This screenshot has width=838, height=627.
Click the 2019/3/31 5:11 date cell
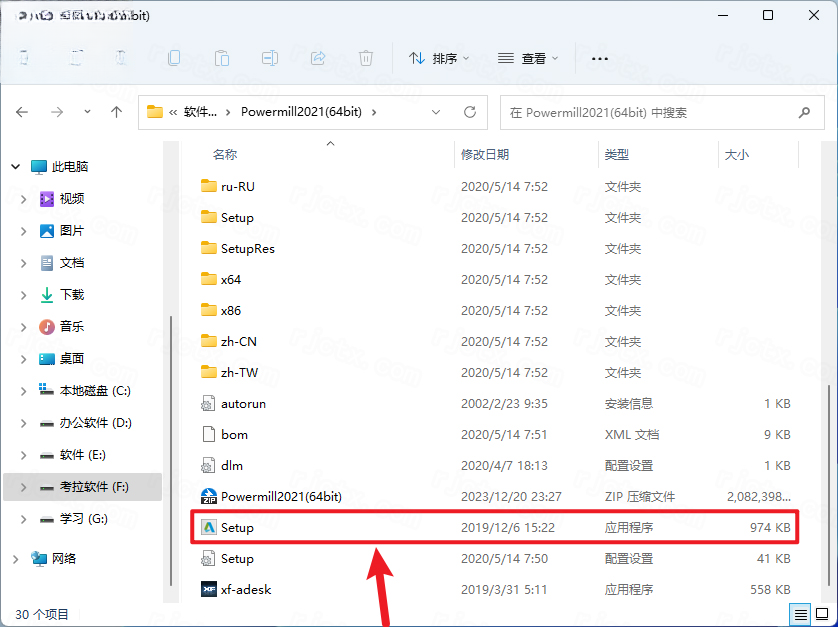click(x=504, y=590)
